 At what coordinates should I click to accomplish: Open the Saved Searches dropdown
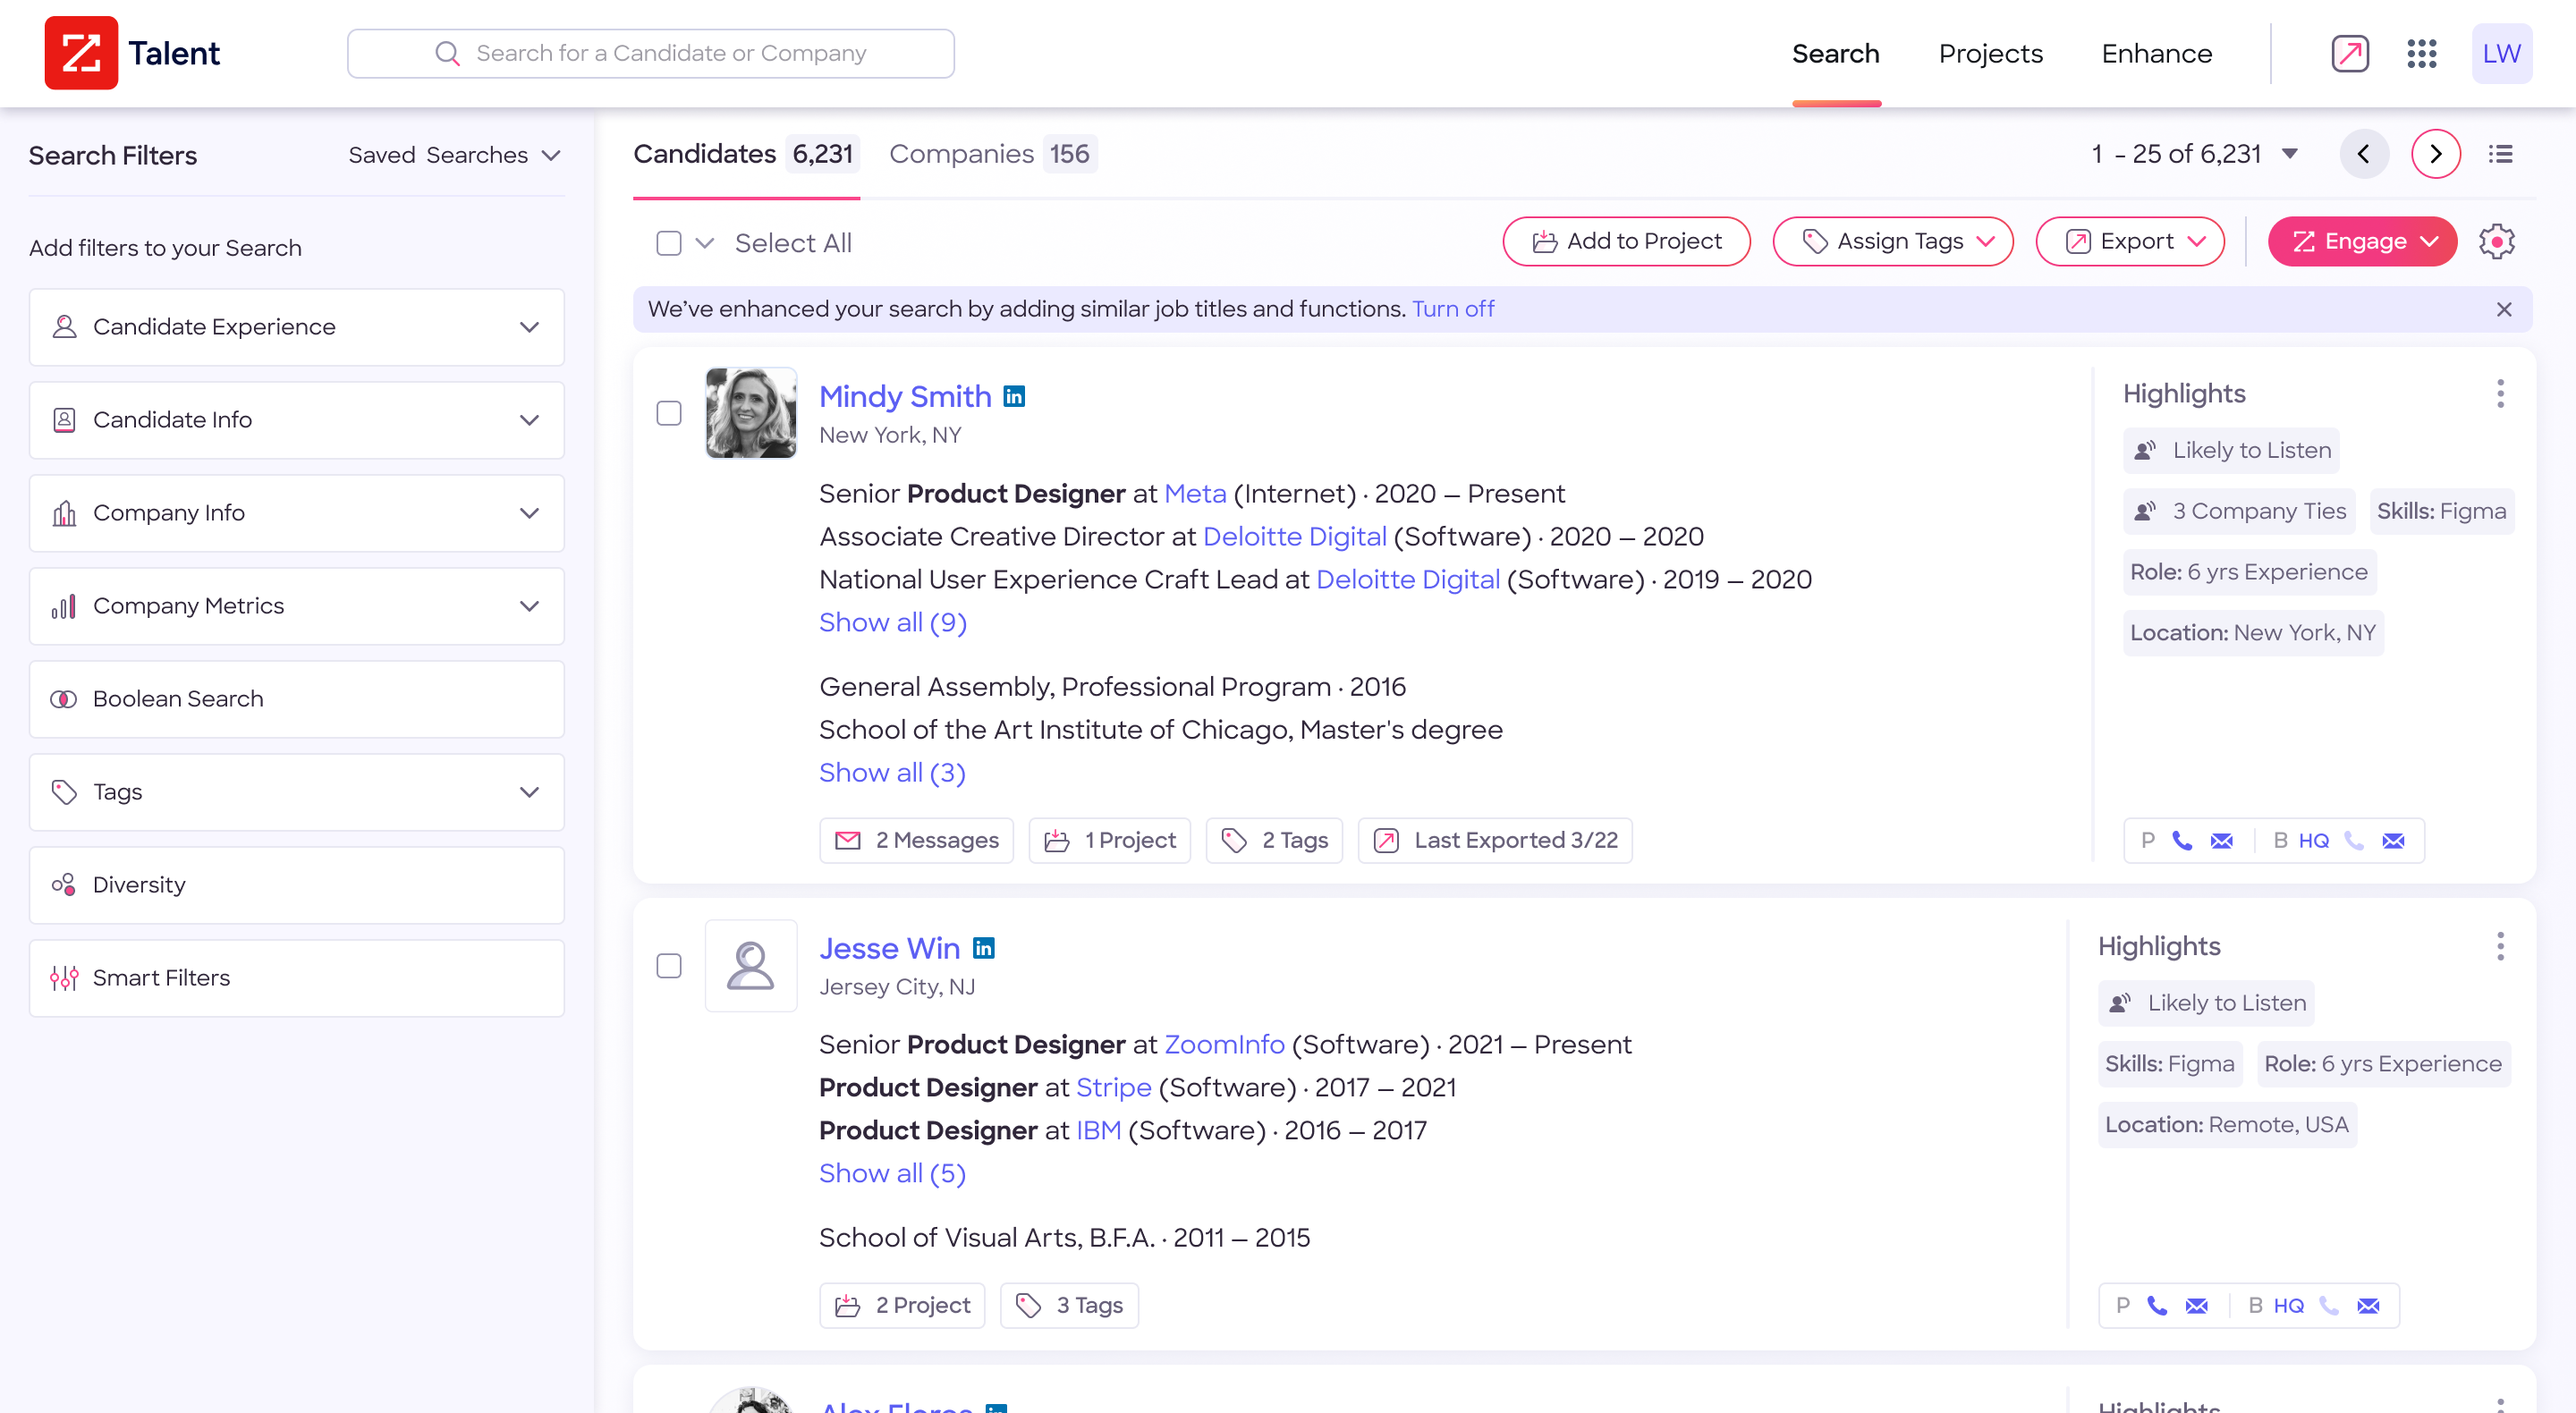pos(454,155)
